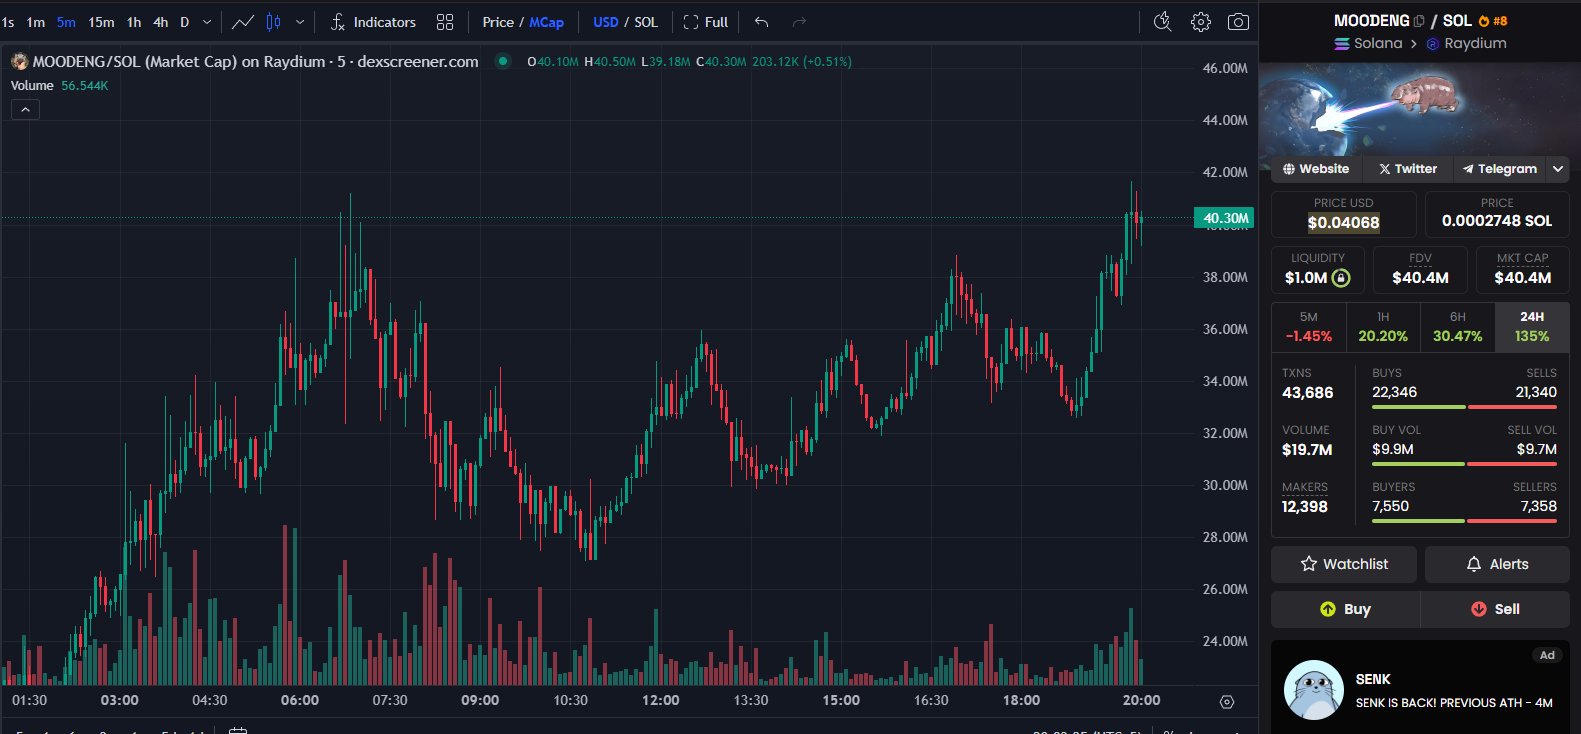This screenshot has width=1581, height=734.
Task: Open the SENK IS BACK ad
Action: click(1420, 688)
